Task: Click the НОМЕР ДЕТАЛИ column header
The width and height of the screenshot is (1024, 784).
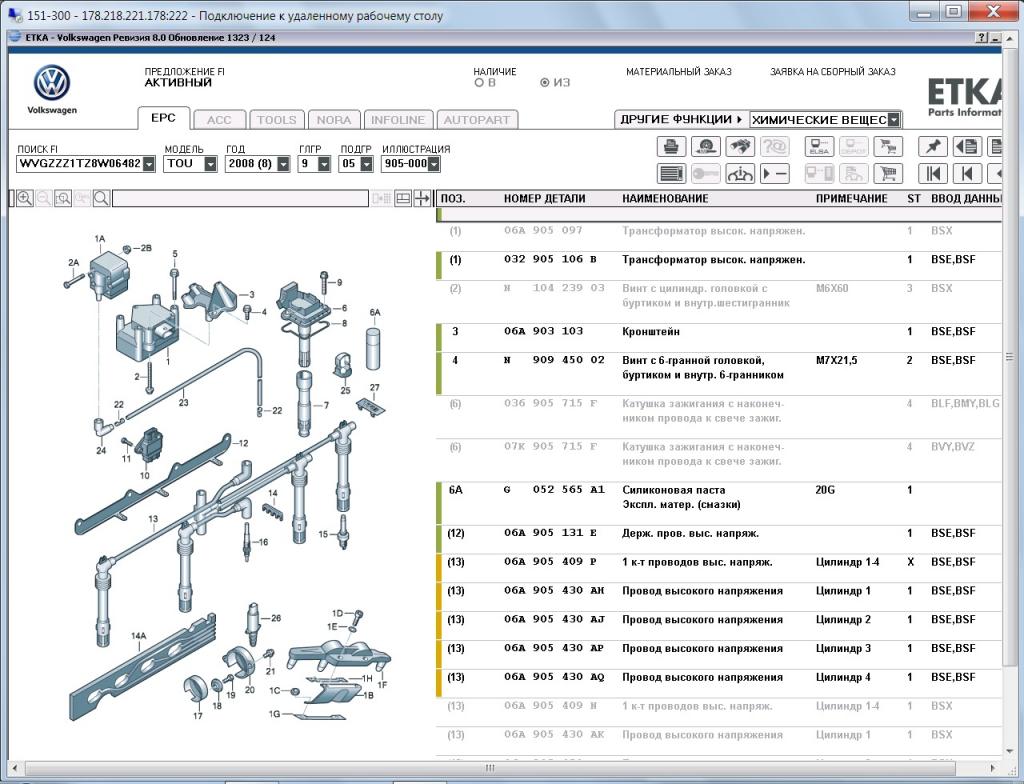Action: (x=544, y=199)
